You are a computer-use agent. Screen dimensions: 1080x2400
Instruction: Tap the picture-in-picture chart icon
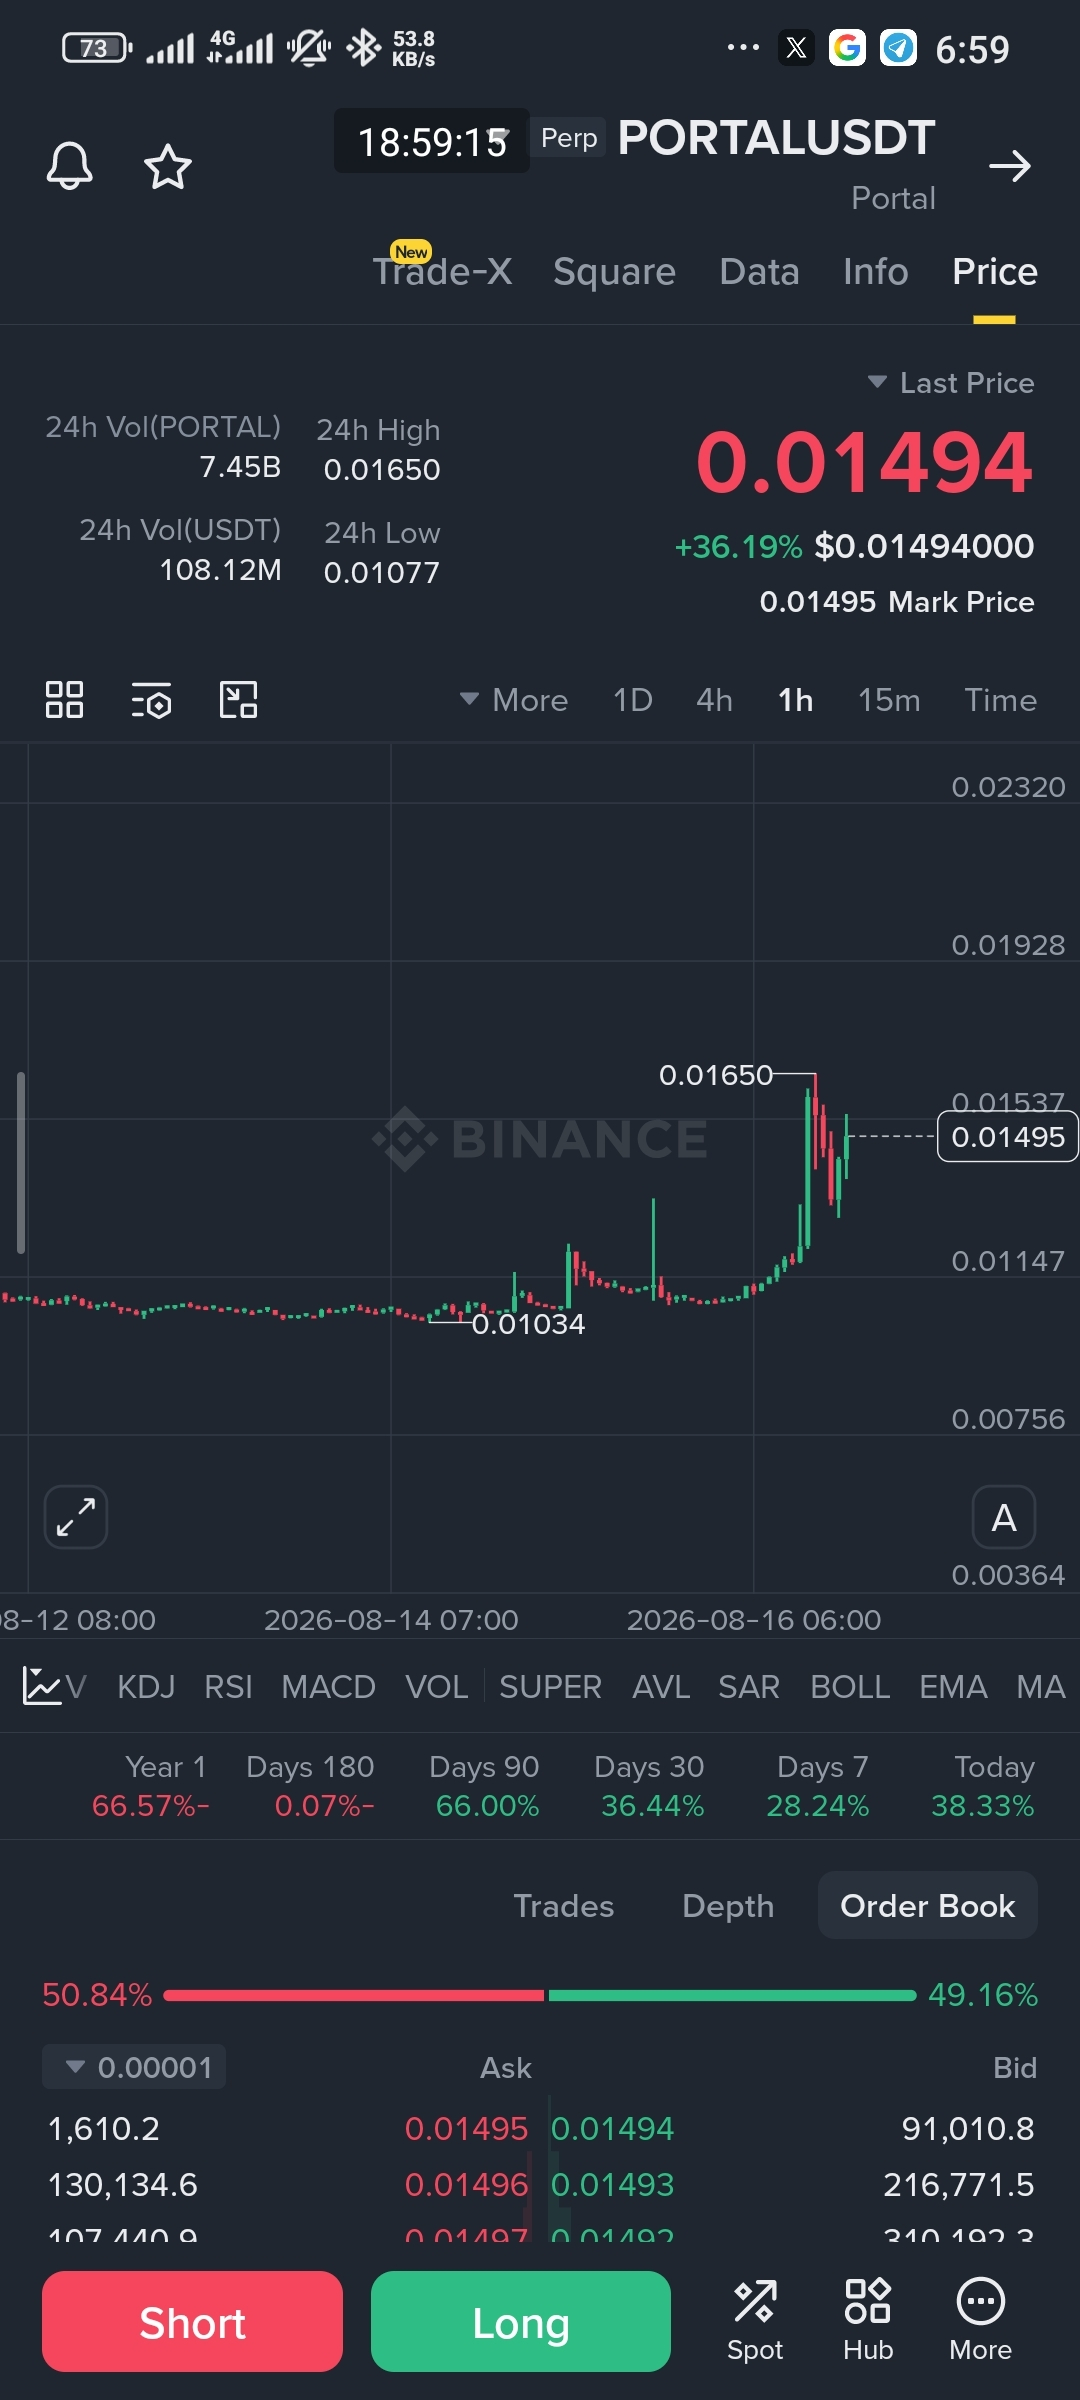(x=239, y=700)
